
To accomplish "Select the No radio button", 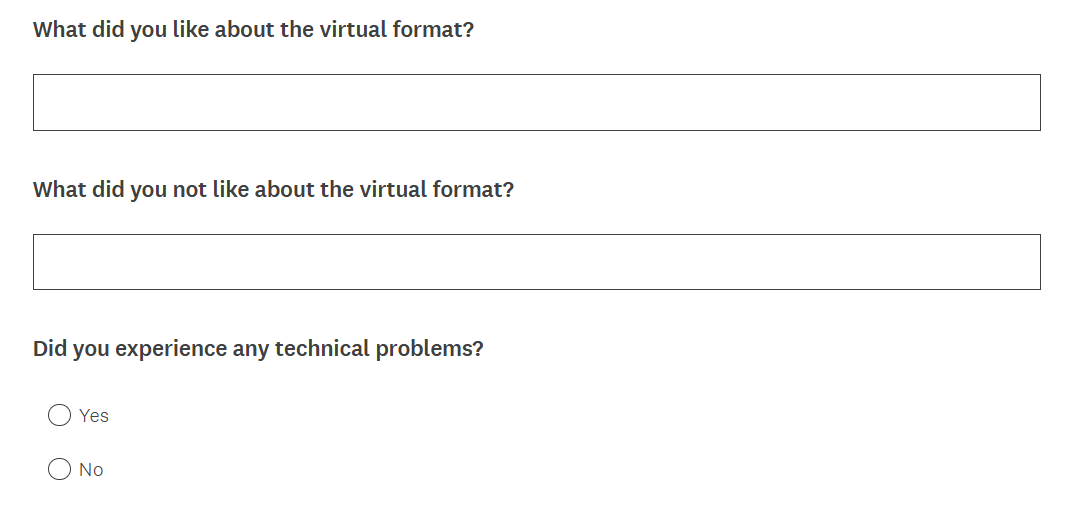I will pos(60,469).
